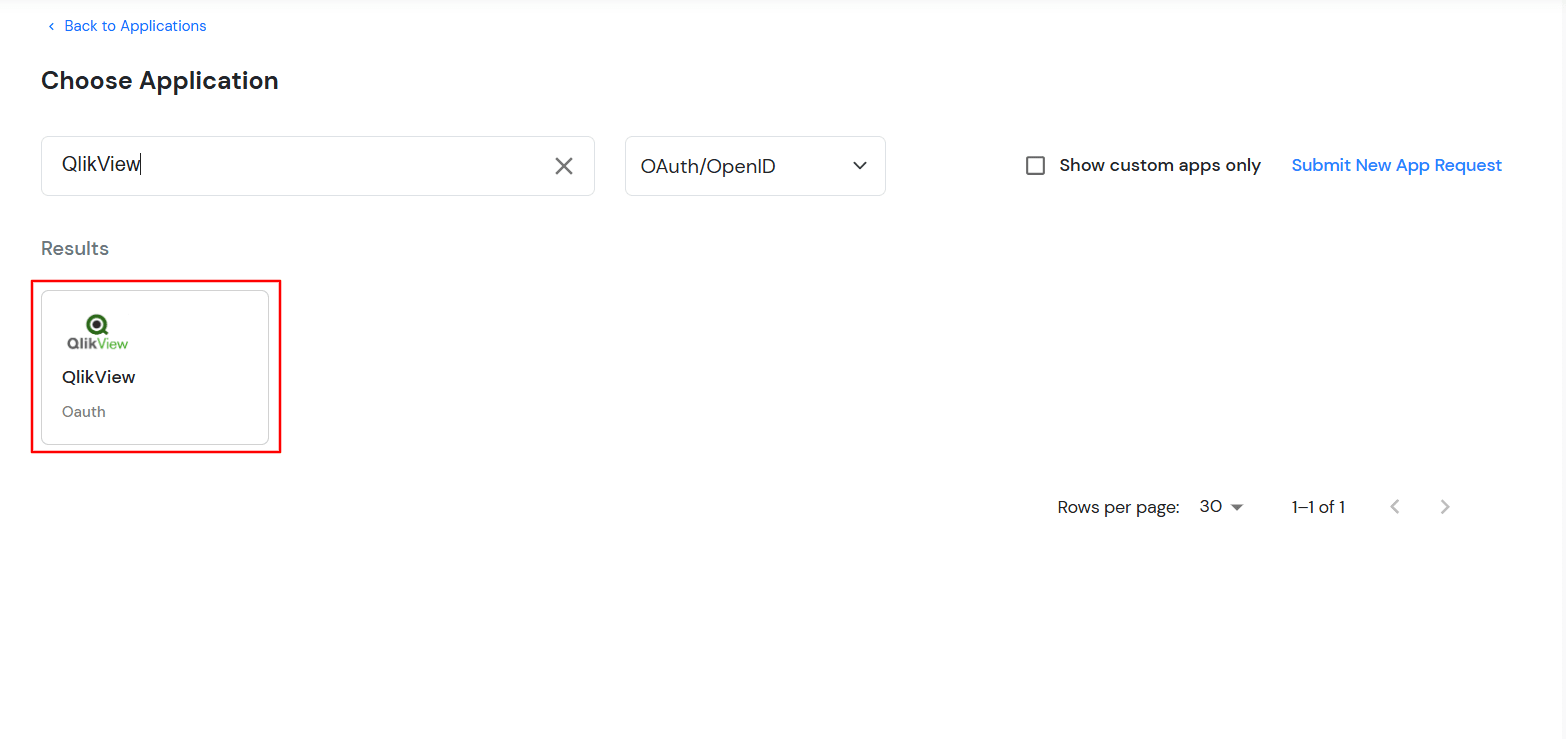Check the custom apps filter box
Image resolution: width=1566 pixels, height=739 pixels.
[x=1035, y=165]
